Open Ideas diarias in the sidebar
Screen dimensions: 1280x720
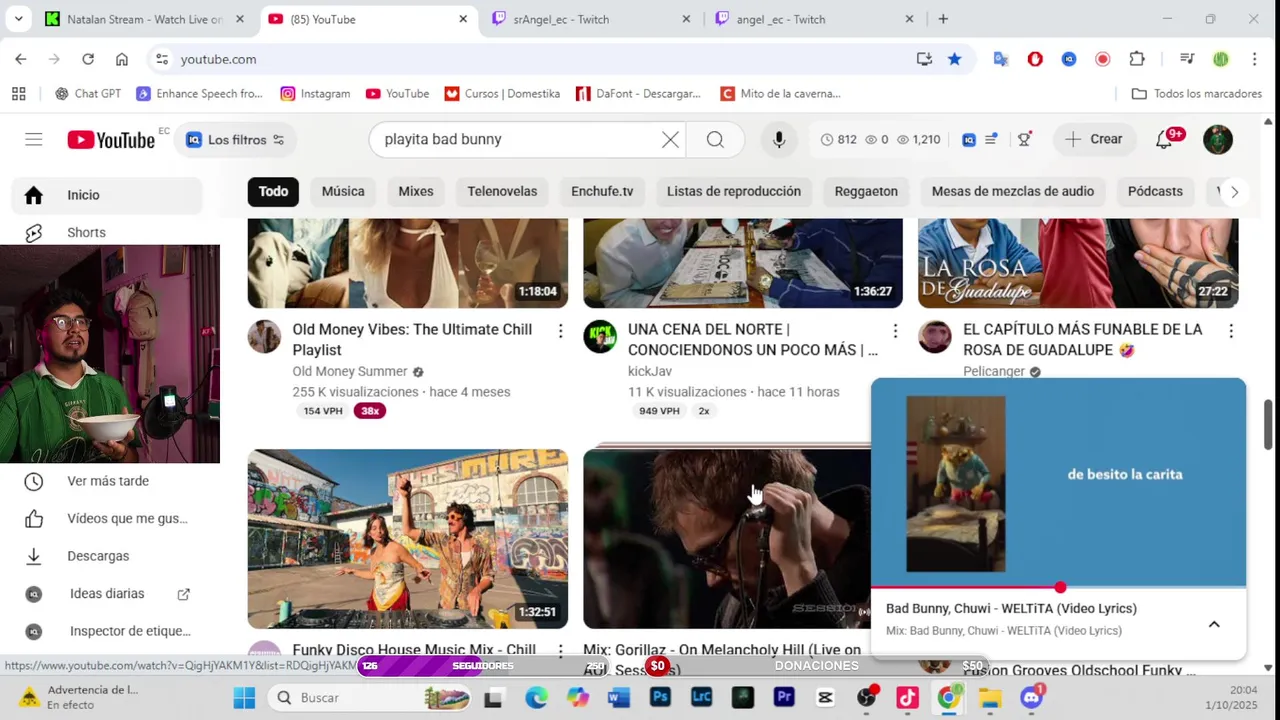pos(107,594)
